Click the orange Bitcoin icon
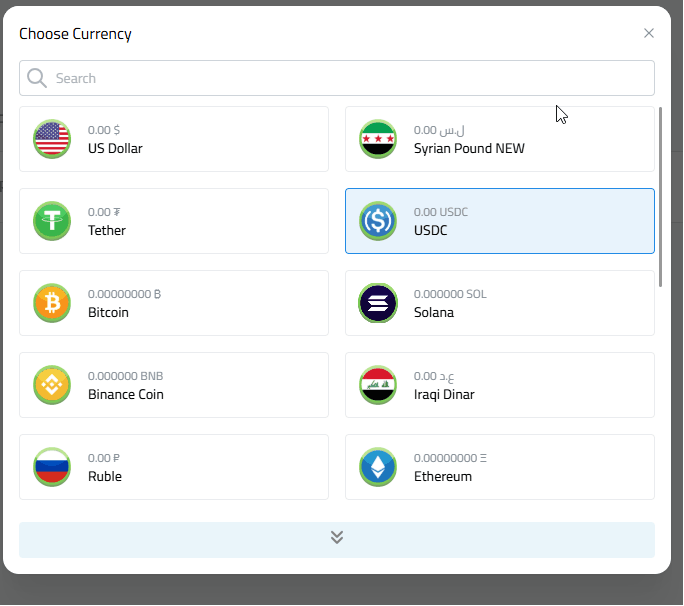The image size is (684, 606). click(x=52, y=303)
